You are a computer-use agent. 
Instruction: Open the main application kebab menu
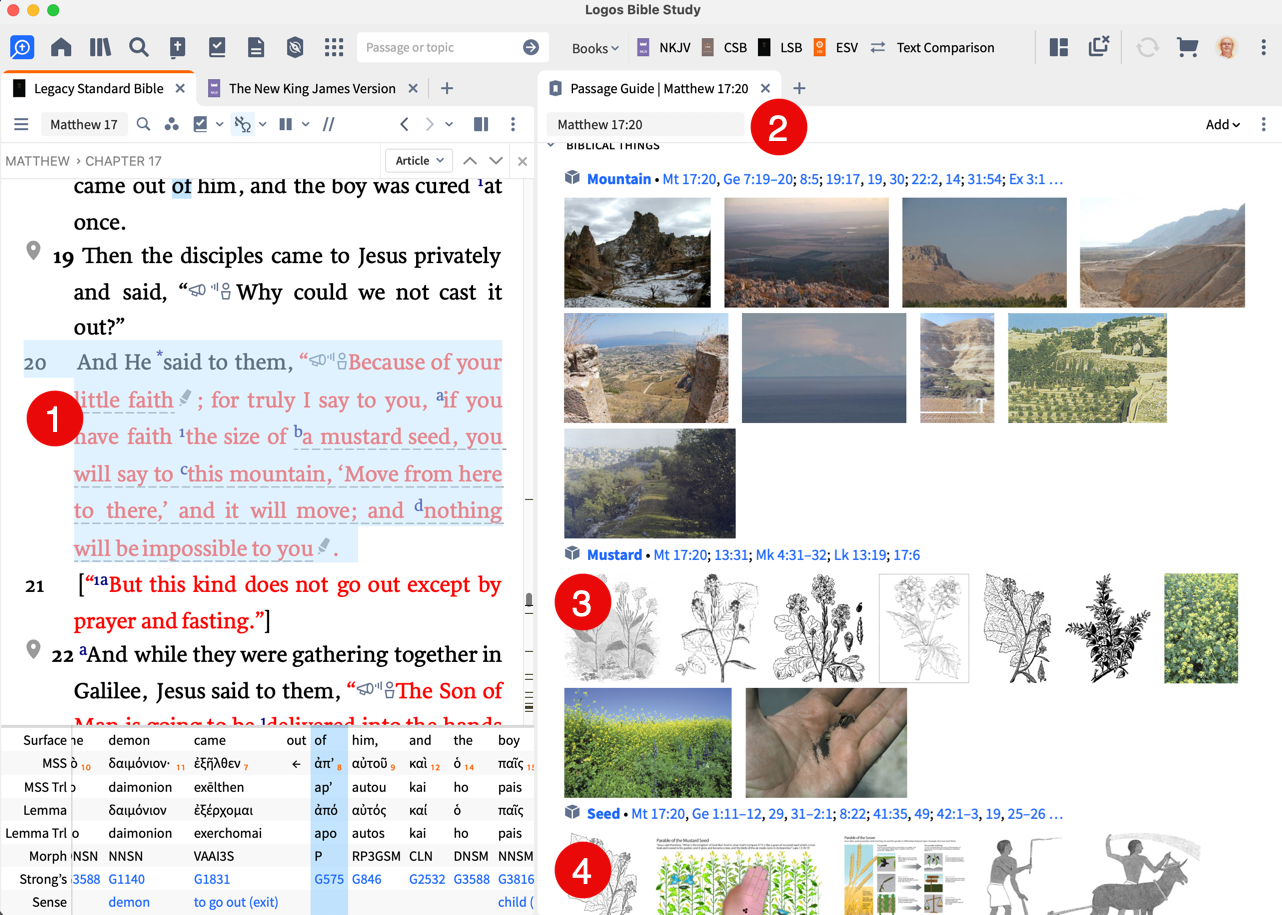point(1264,47)
